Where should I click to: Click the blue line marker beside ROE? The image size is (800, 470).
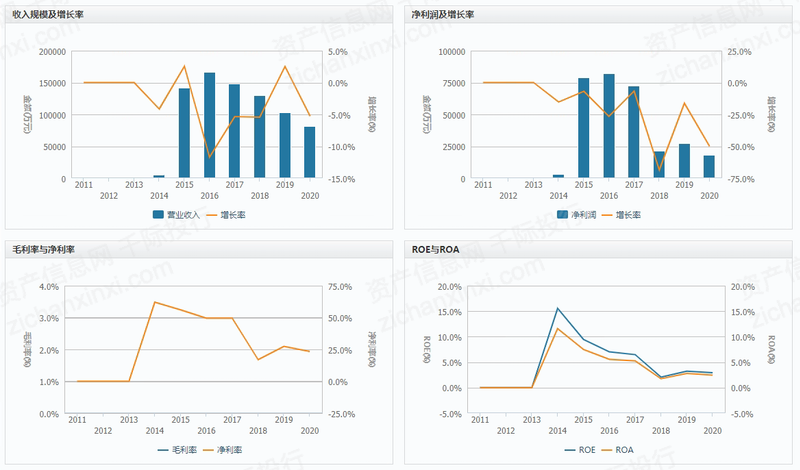pos(570,450)
